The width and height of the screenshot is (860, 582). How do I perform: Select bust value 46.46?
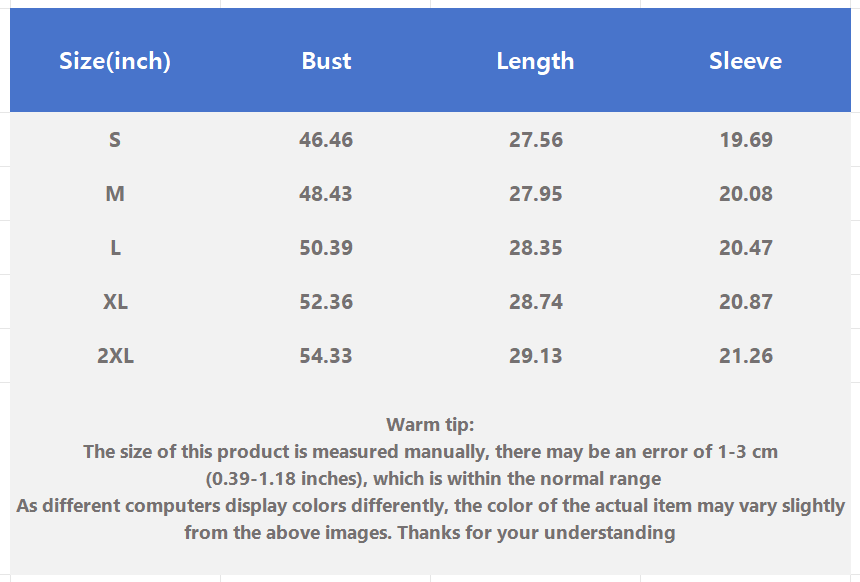[x=326, y=140]
